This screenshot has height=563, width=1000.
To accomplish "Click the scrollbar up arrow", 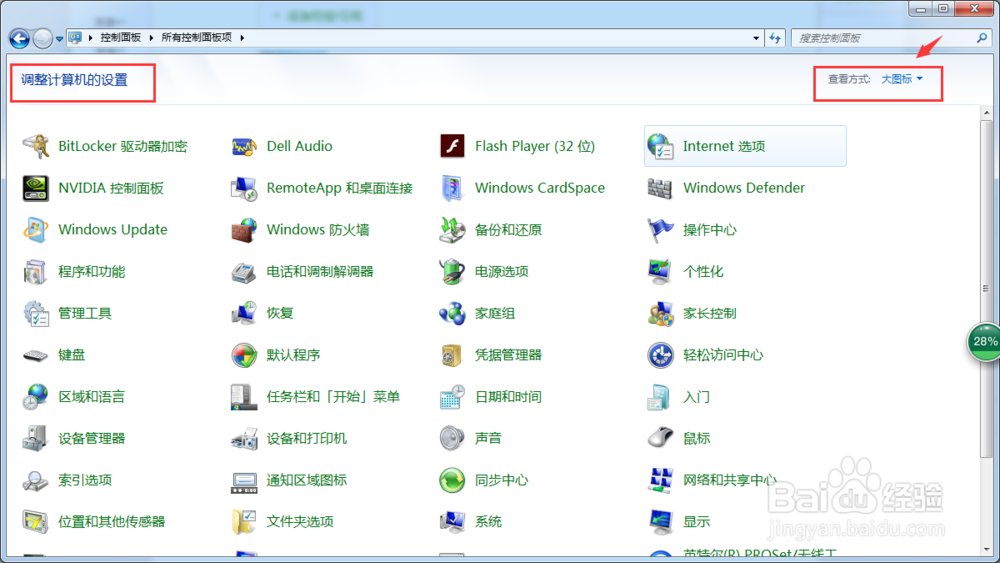I will pos(987,113).
